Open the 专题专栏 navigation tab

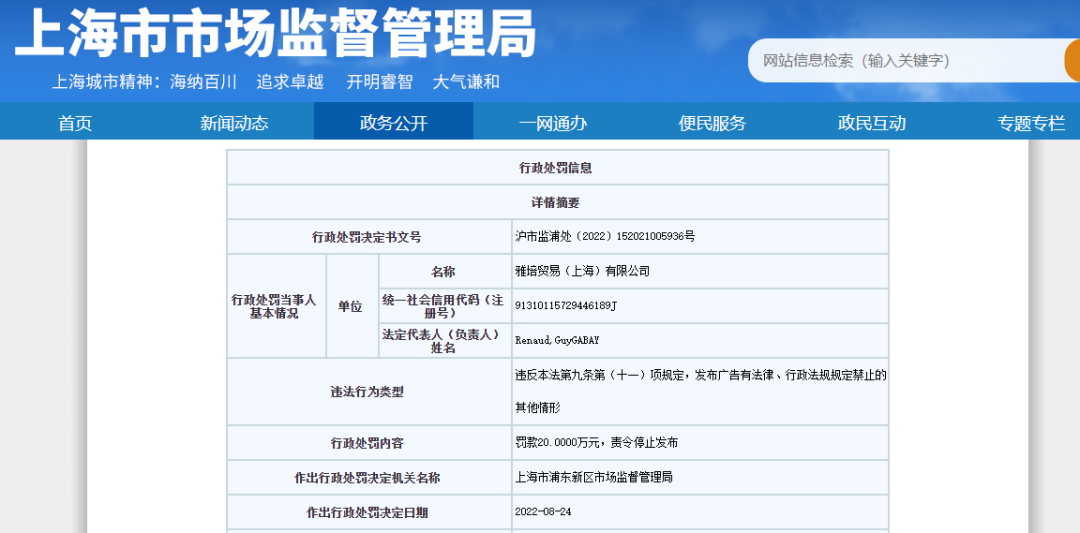tap(1031, 123)
